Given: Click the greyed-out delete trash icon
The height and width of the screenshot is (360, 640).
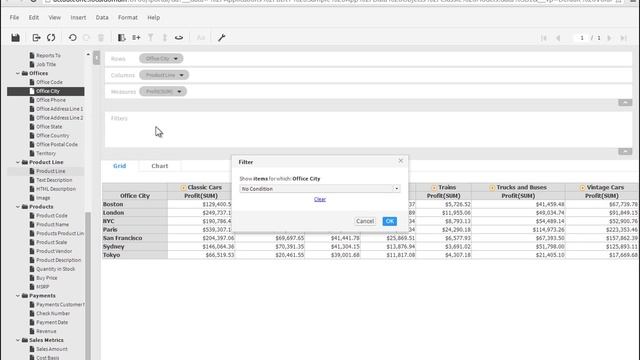Looking at the screenshot, I should point(101,38).
